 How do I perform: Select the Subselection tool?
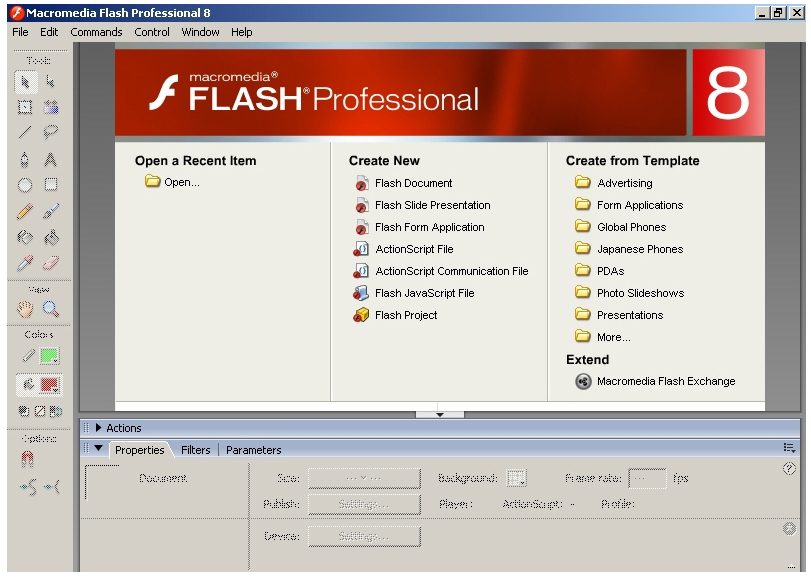50,83
